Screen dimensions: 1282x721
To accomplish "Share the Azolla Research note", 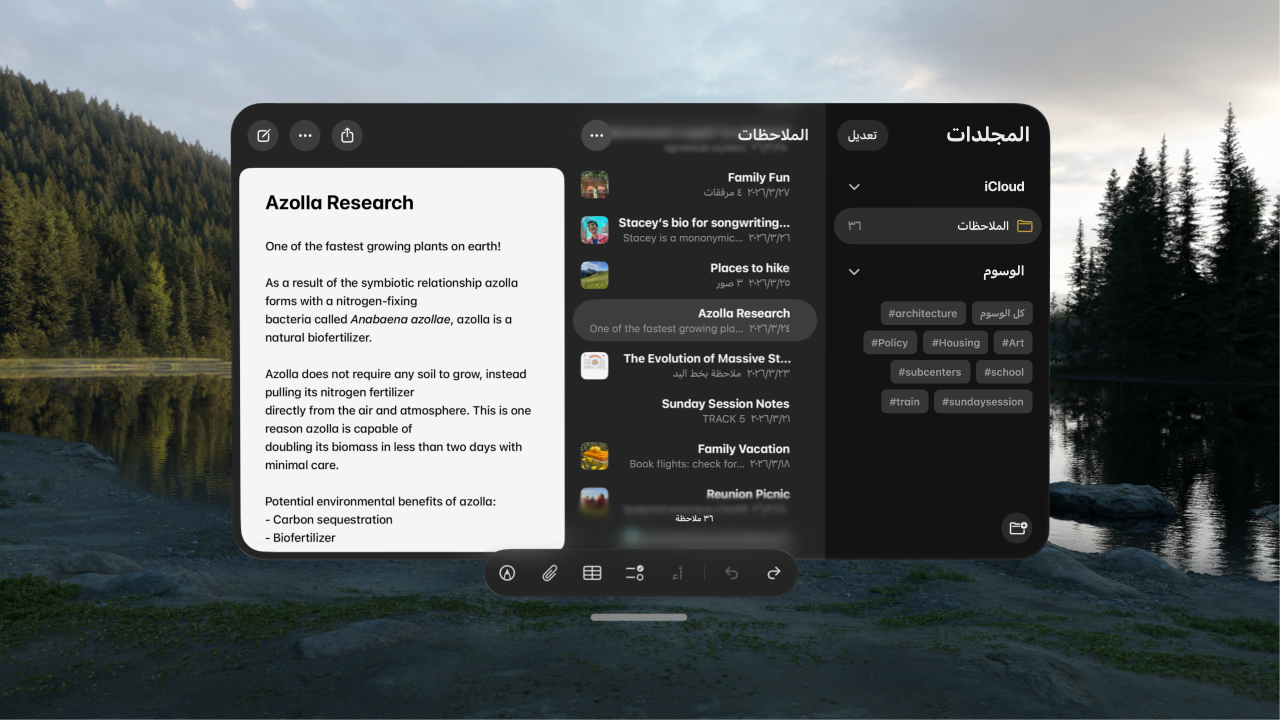I will pyautogui.click(x=347, y=135).
